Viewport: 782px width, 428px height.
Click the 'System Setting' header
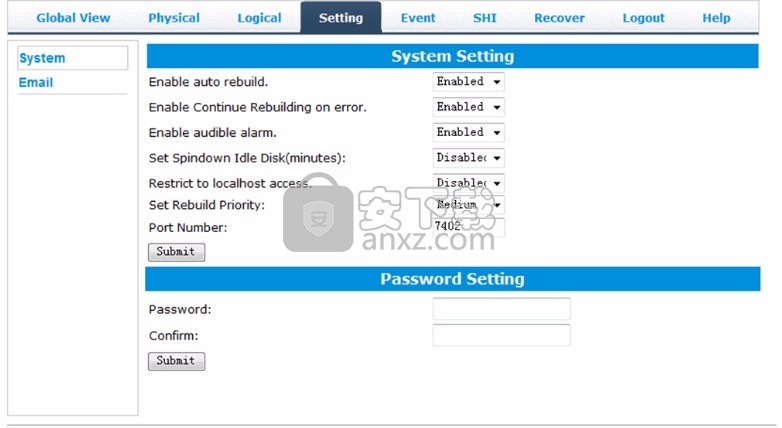452,56
